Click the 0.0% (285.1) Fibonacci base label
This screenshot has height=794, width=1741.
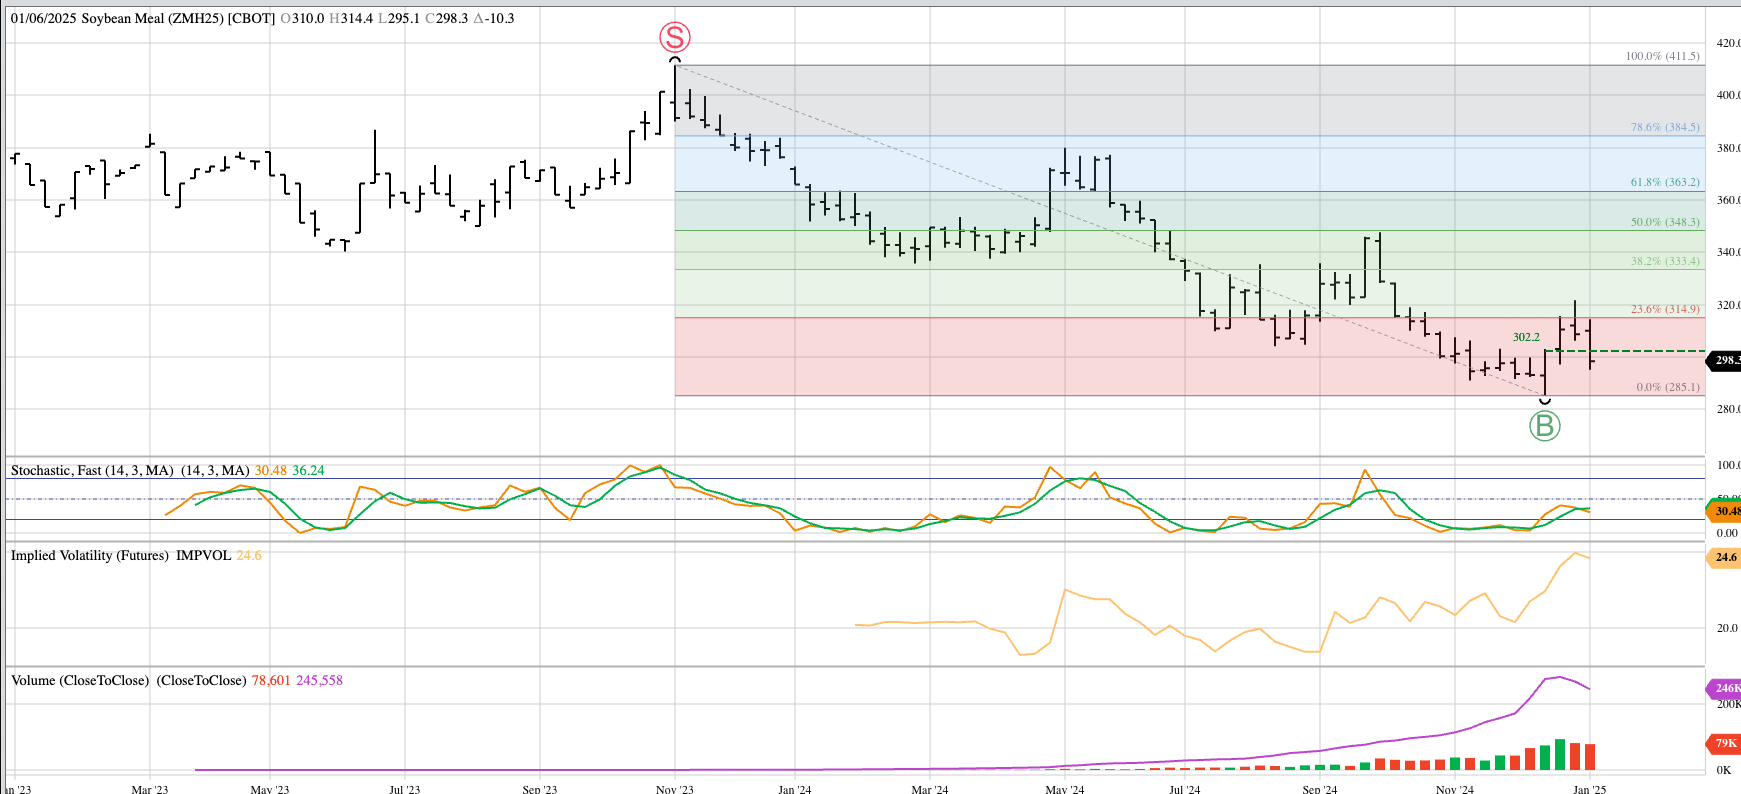(x=1667, y=387)
